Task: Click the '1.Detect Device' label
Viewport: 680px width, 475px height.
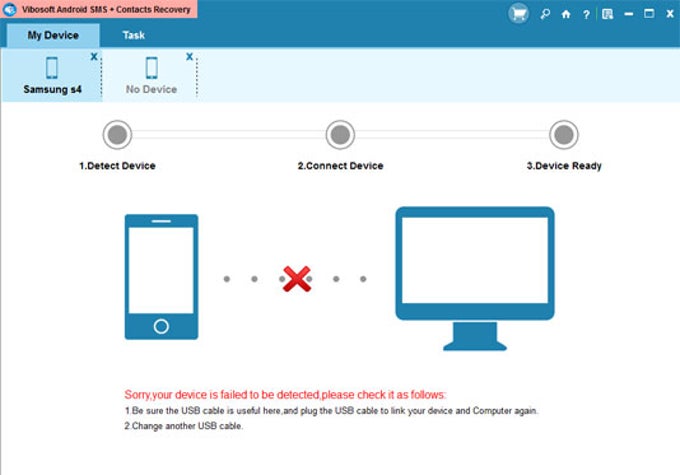Action: (117, 166)
